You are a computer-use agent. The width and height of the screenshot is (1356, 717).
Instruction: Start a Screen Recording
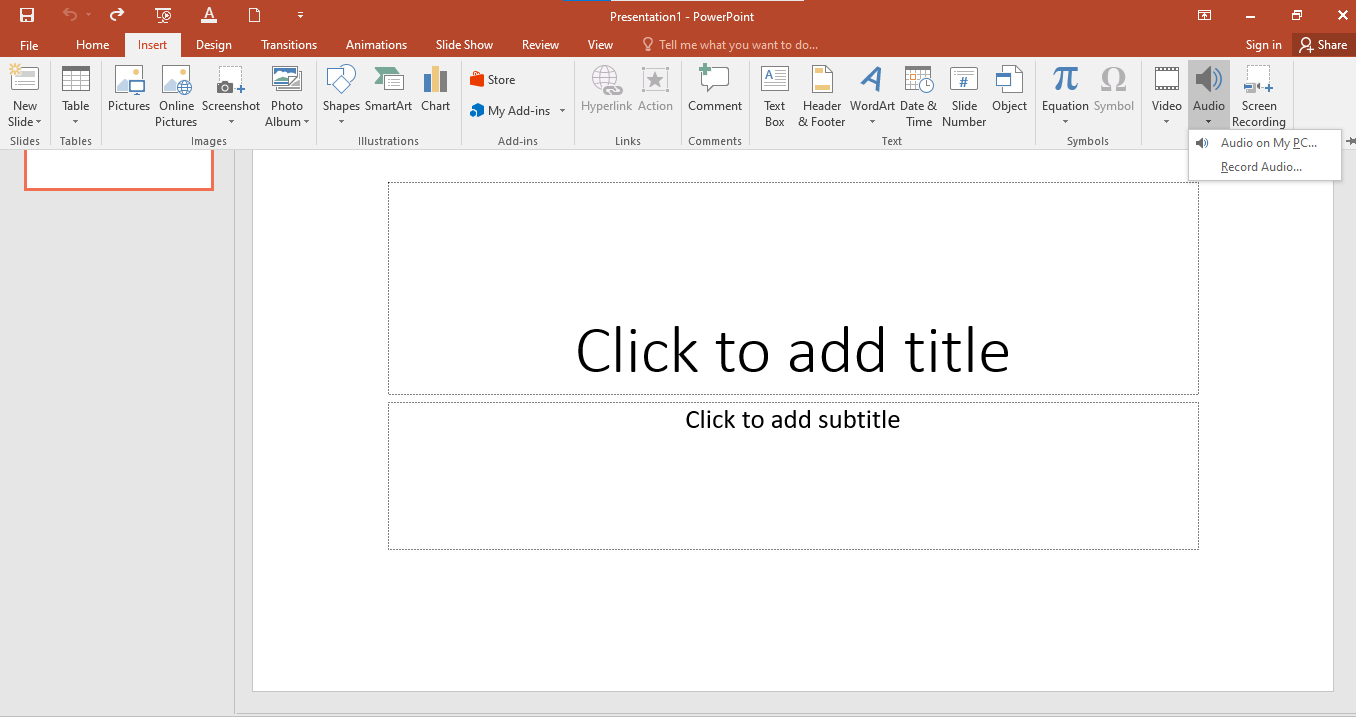pyautogui.click(x=1259, y=96)
